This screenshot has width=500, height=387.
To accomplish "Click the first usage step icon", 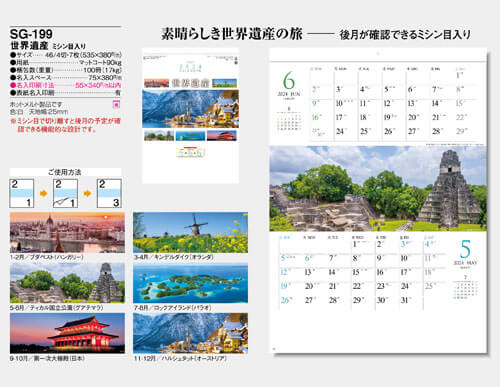I will (x=22, y=193).
